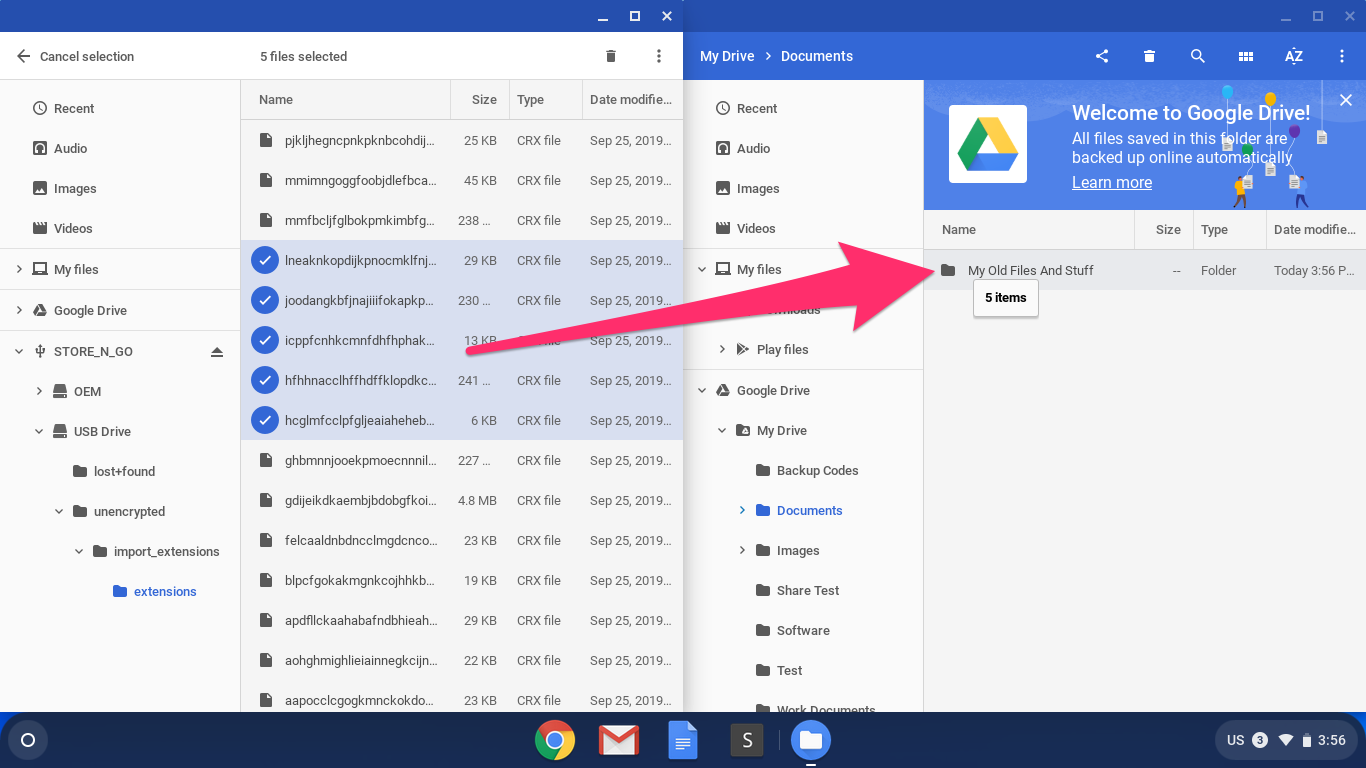
Task: Collapse My Drive in the Drive window
Action: (x=722, y=430)
